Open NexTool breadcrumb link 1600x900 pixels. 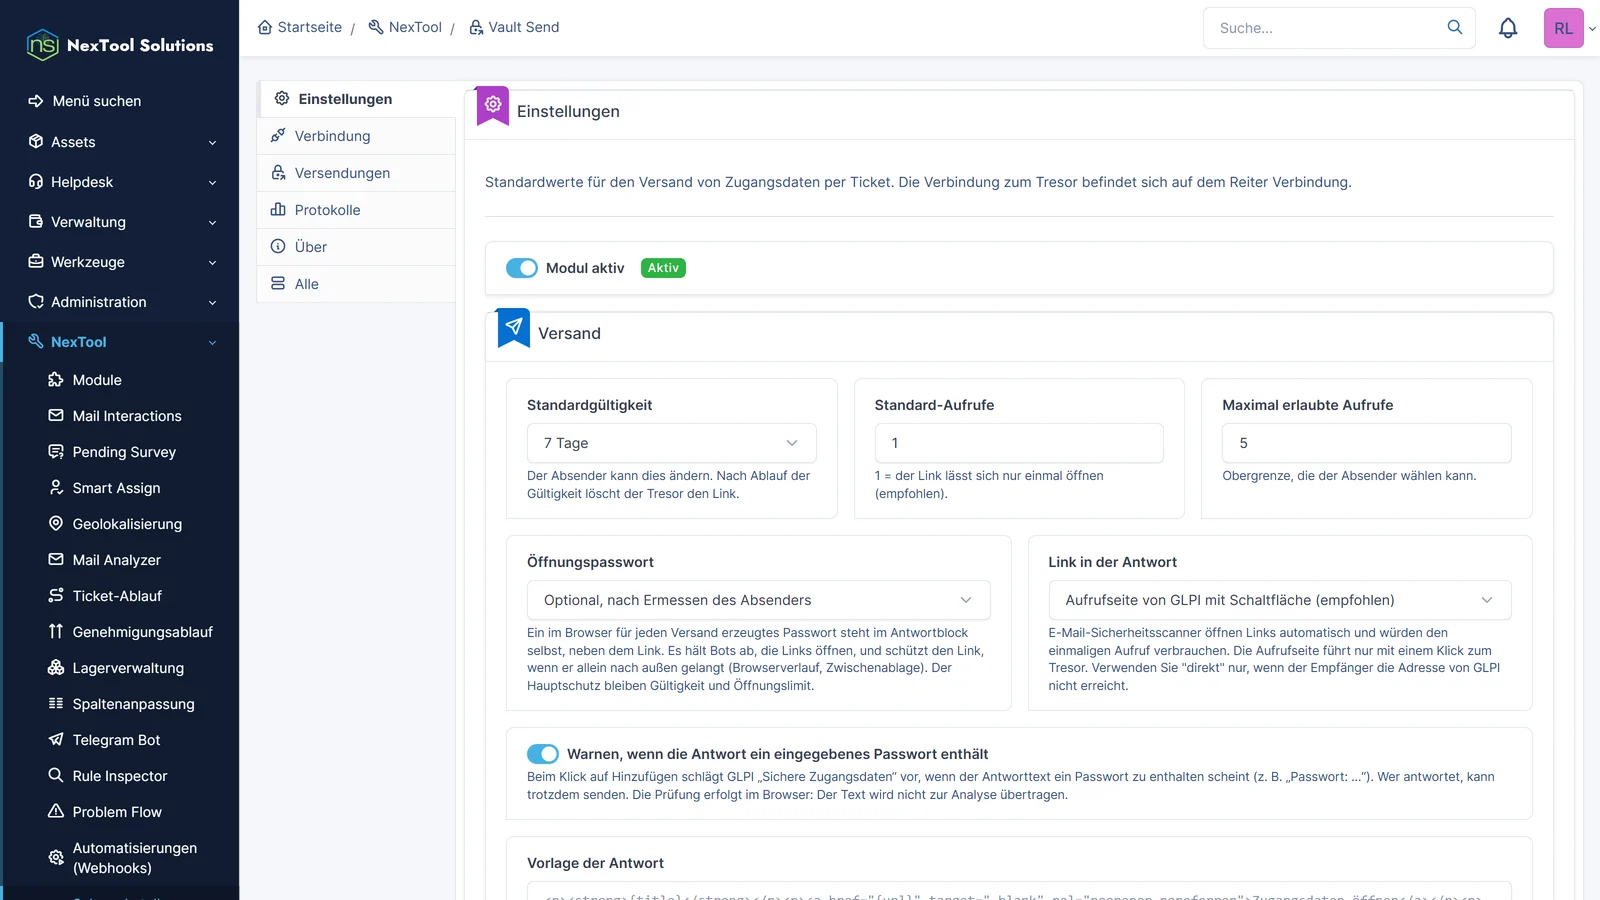coord(405,27)
